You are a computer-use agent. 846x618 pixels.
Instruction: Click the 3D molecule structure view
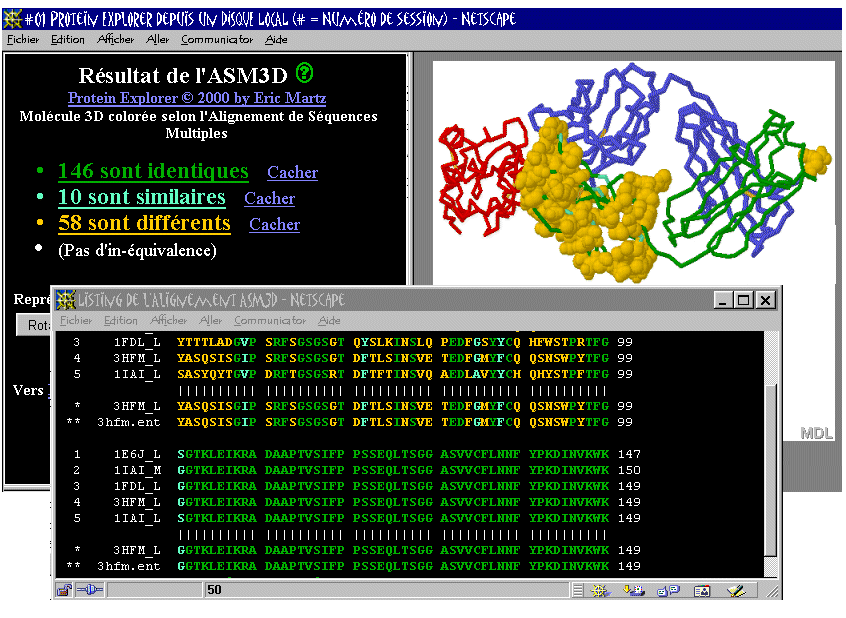pos(633,174)
